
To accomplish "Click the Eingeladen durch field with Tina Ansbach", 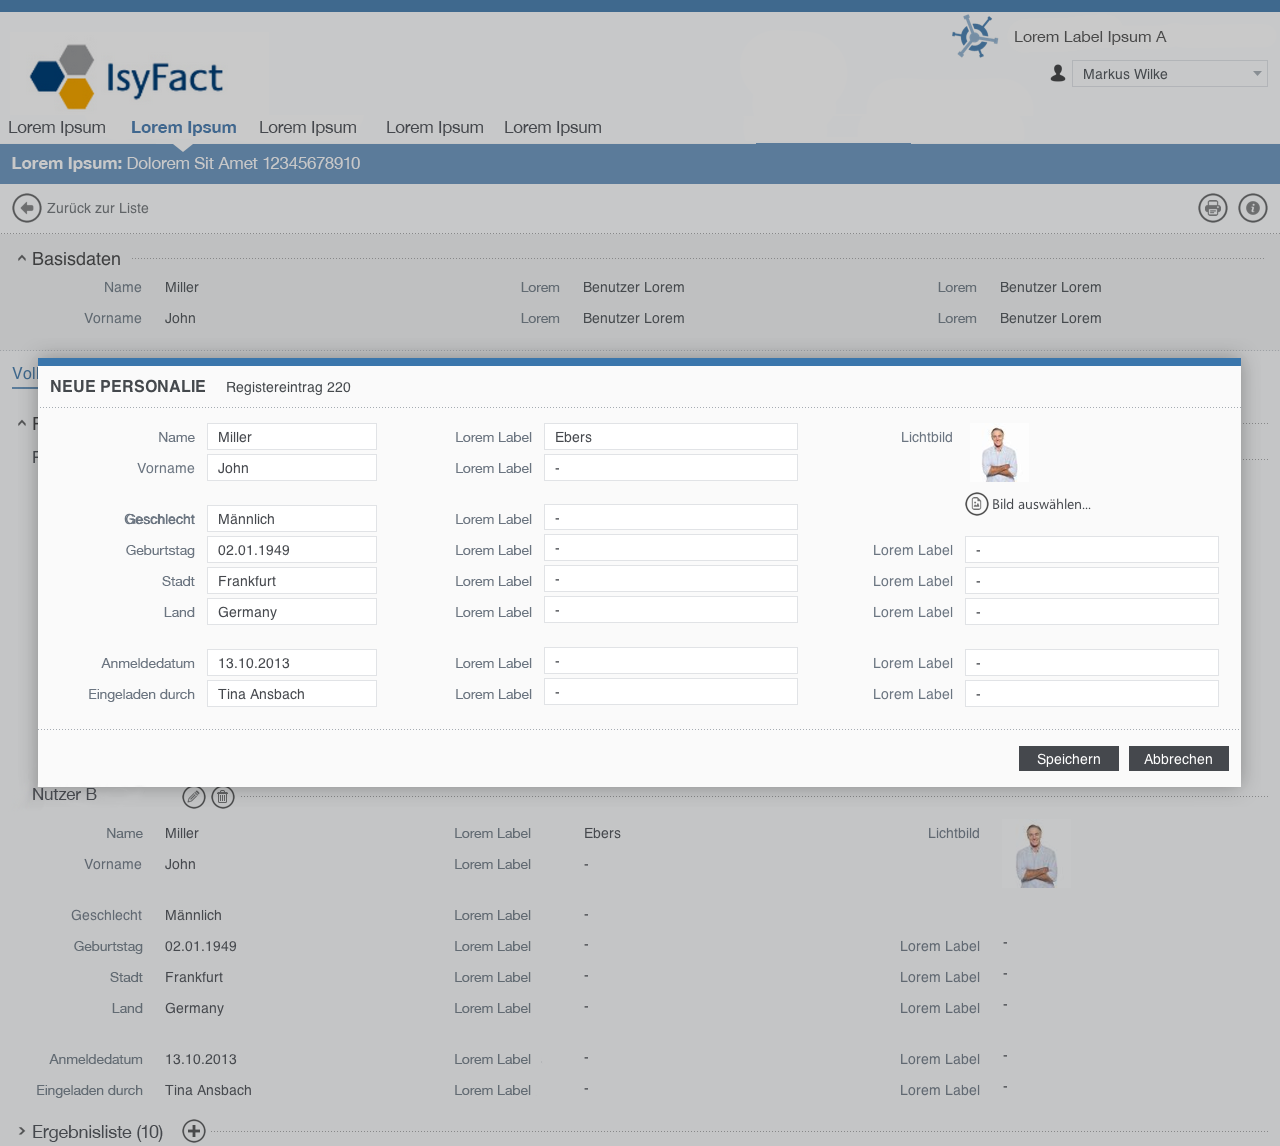I will (292, 694).
